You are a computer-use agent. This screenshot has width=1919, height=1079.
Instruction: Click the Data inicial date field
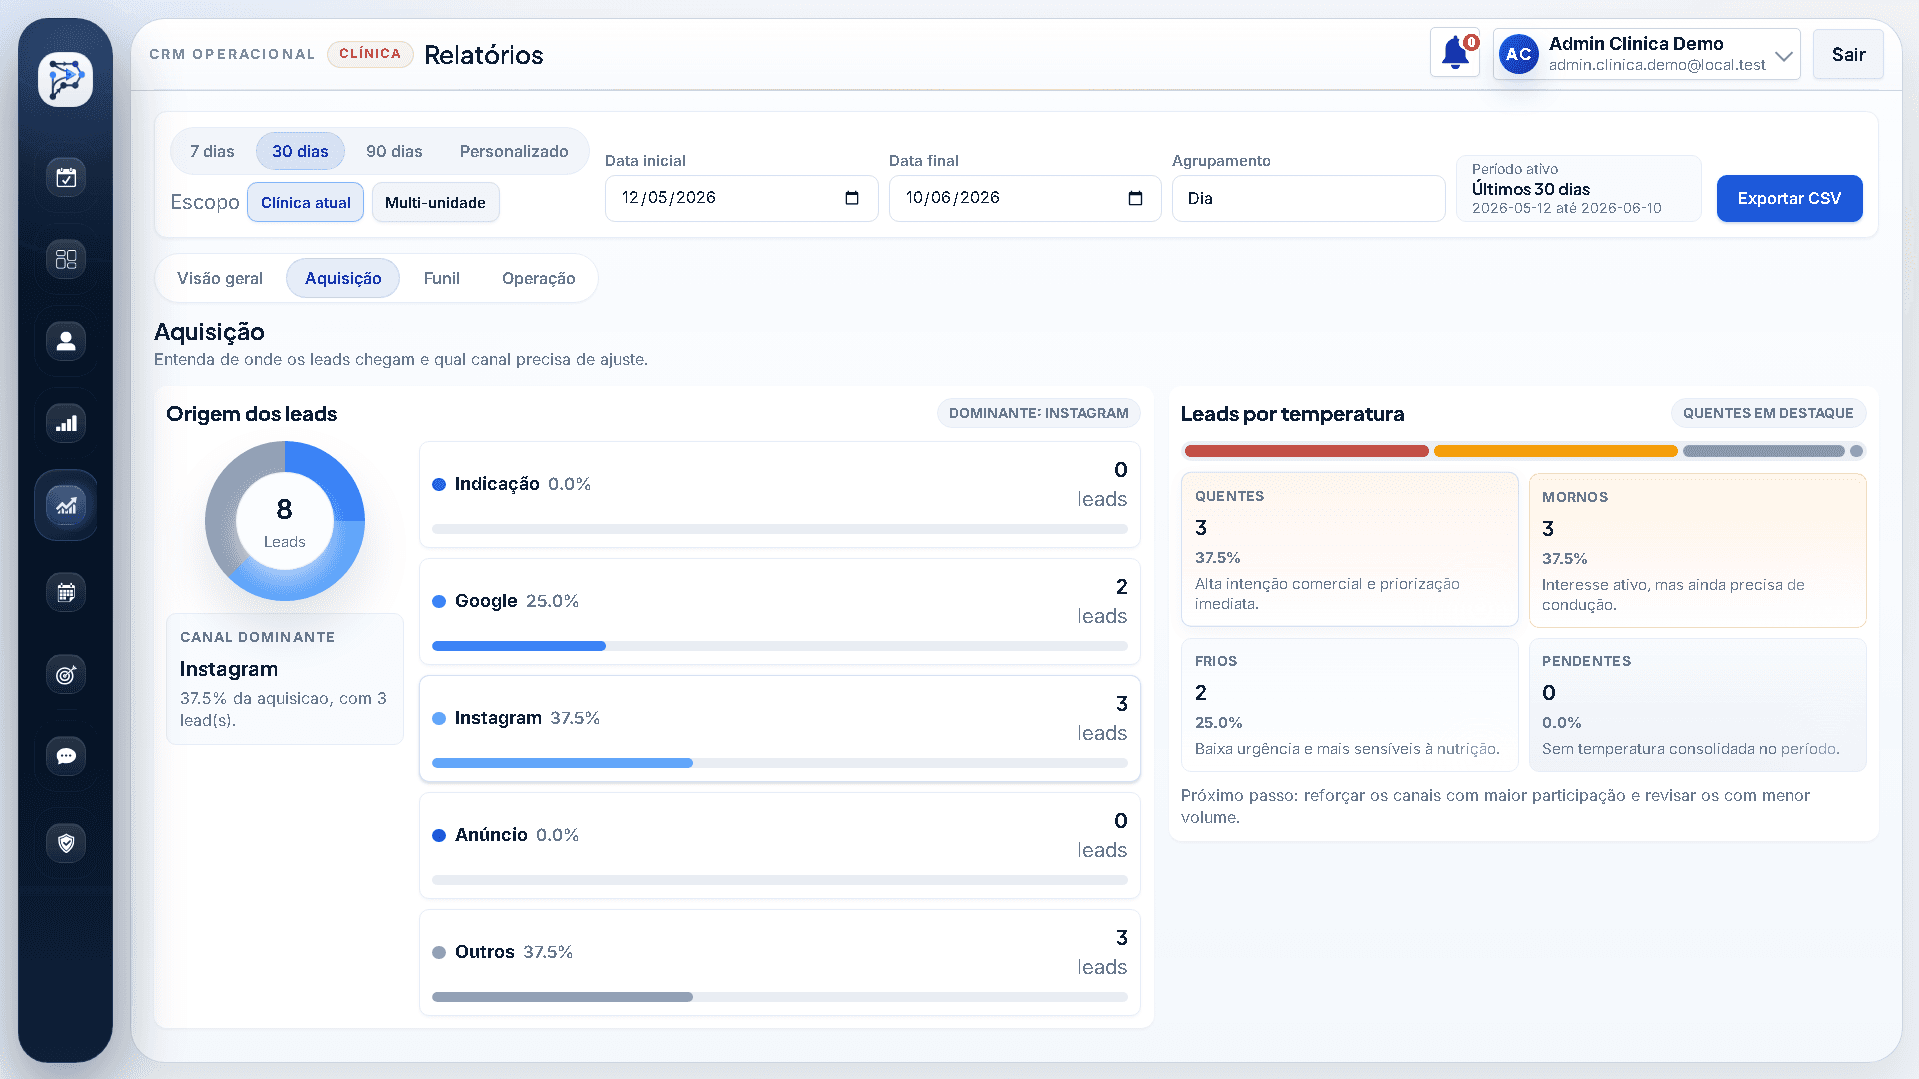(x=741, y=198)
